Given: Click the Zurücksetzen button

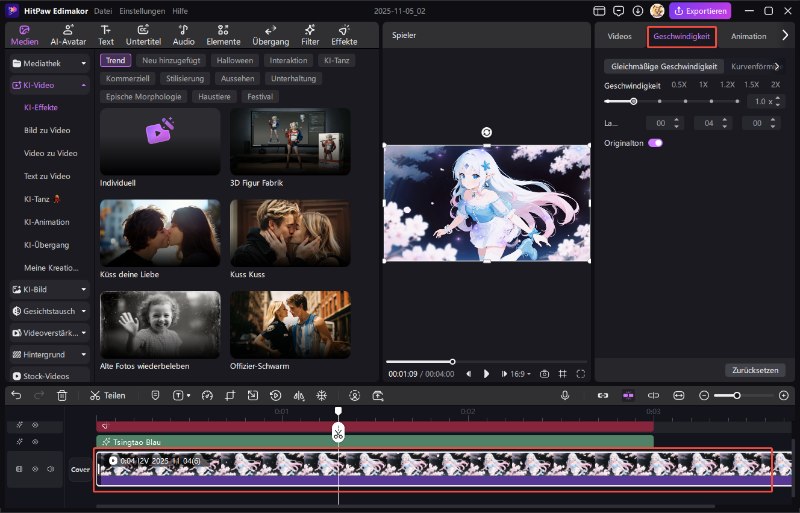Looking at the screenshot, I should pos(755,370).
